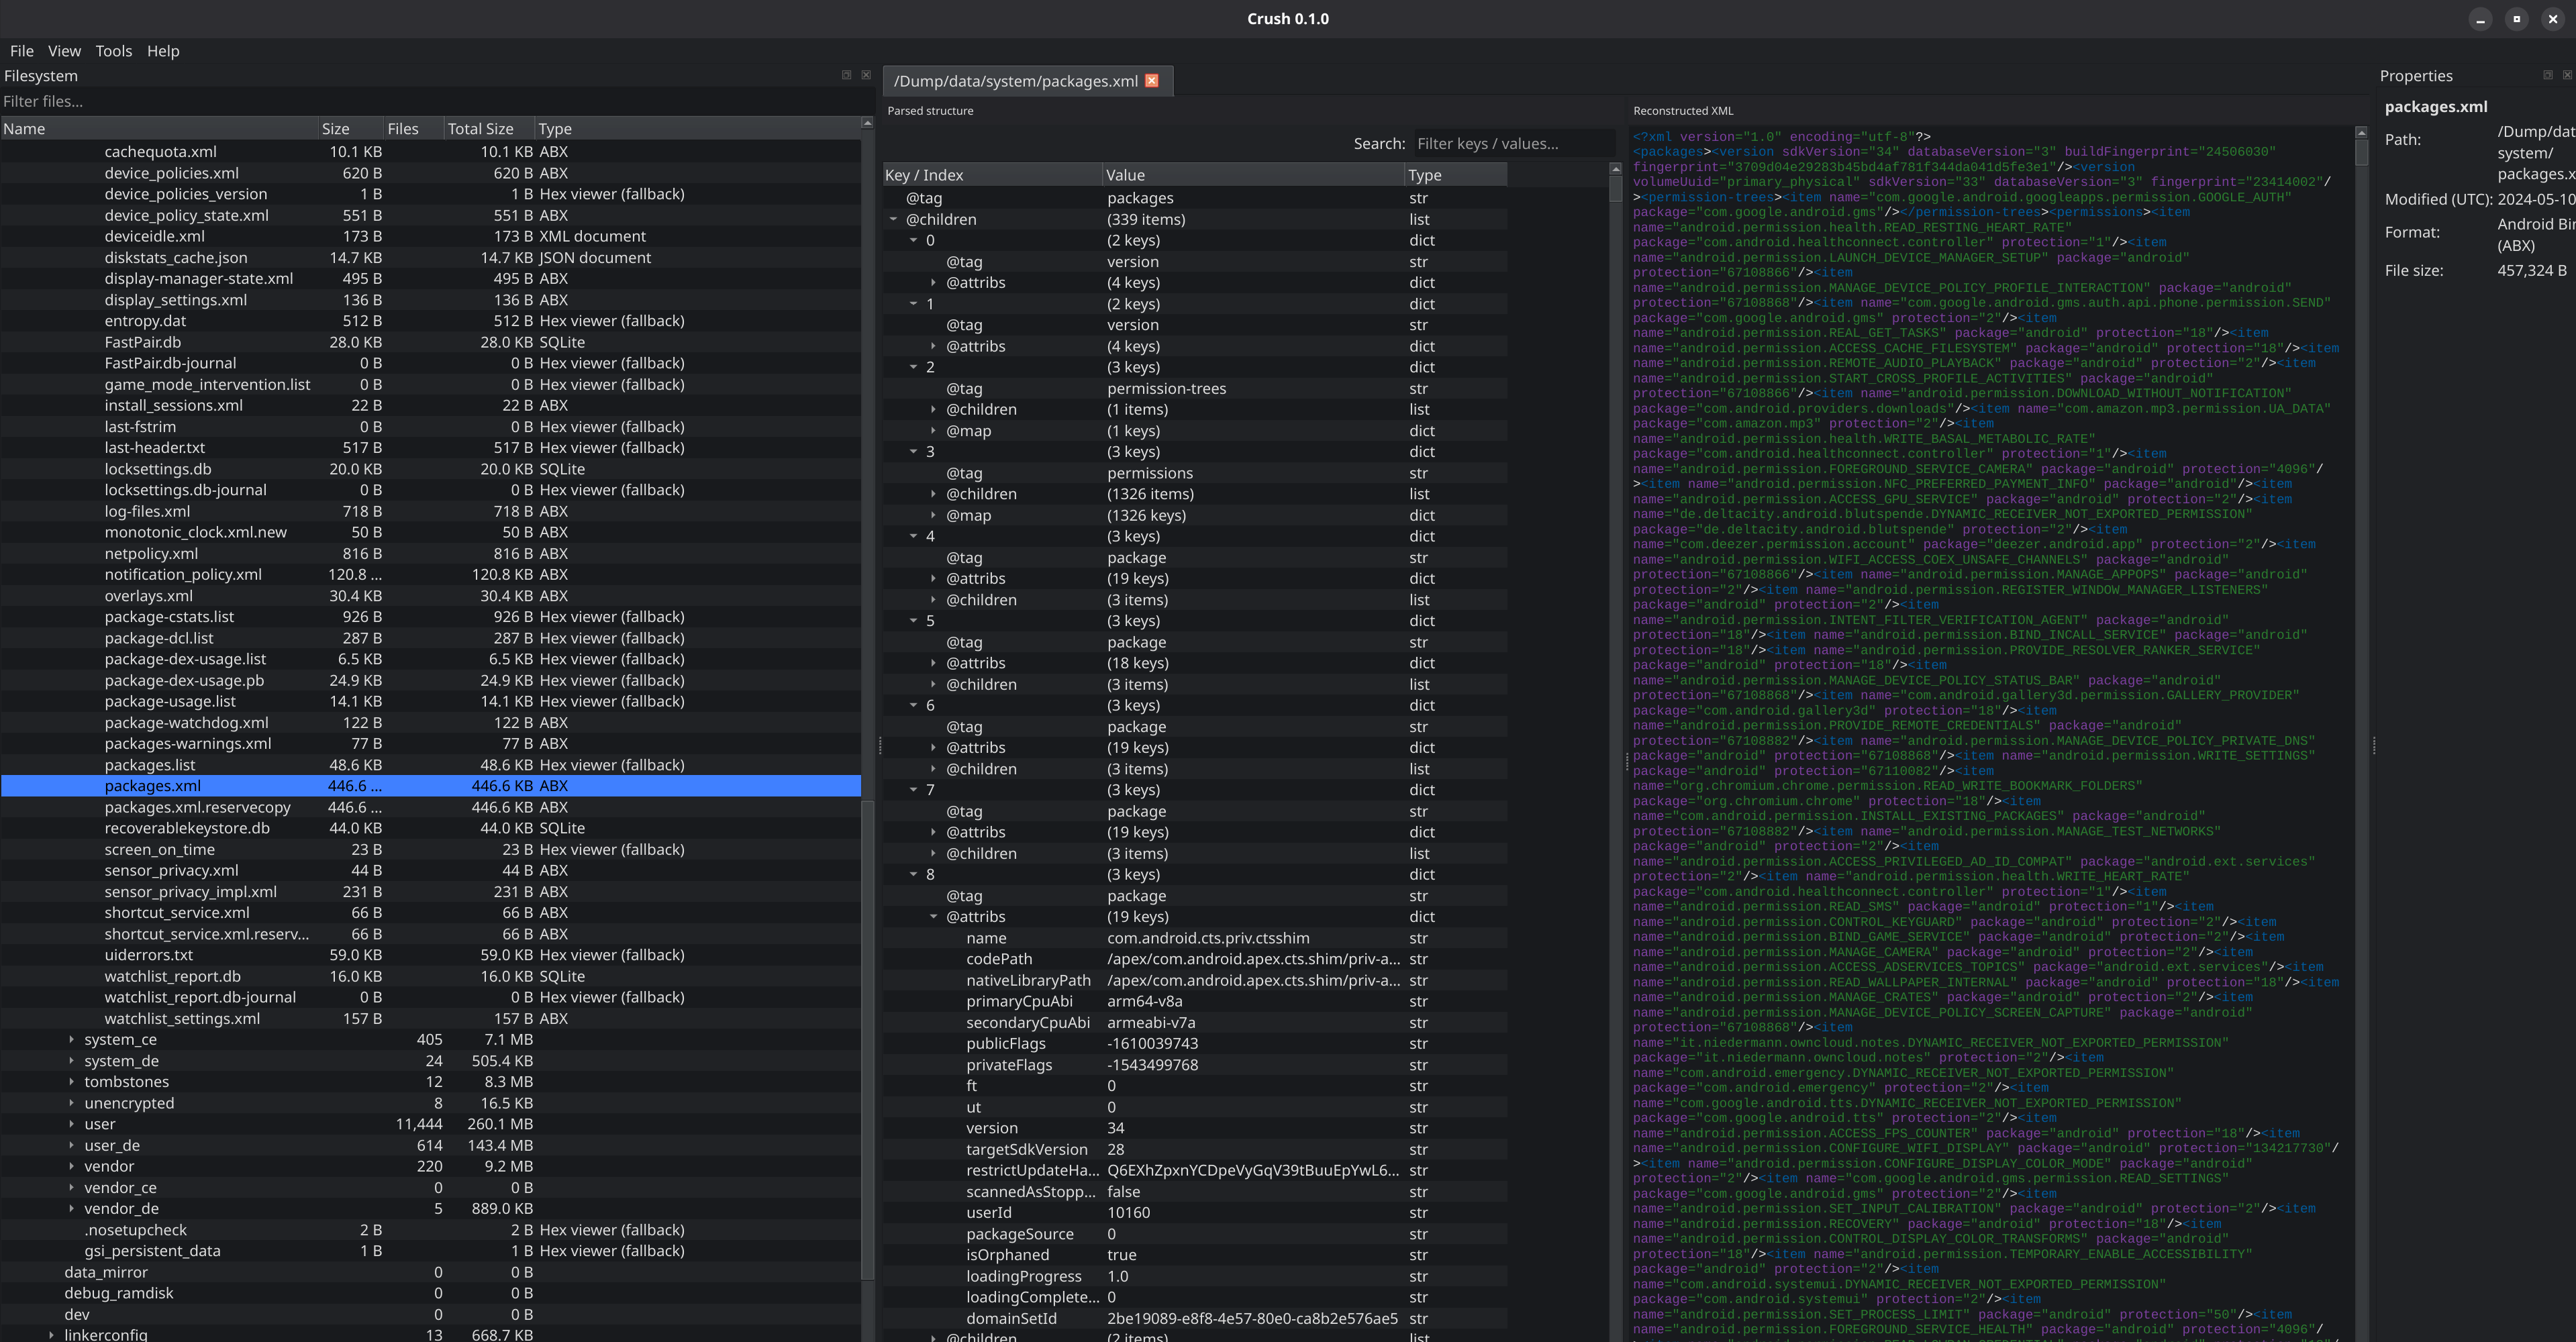Open the View menu

[64, 51]
